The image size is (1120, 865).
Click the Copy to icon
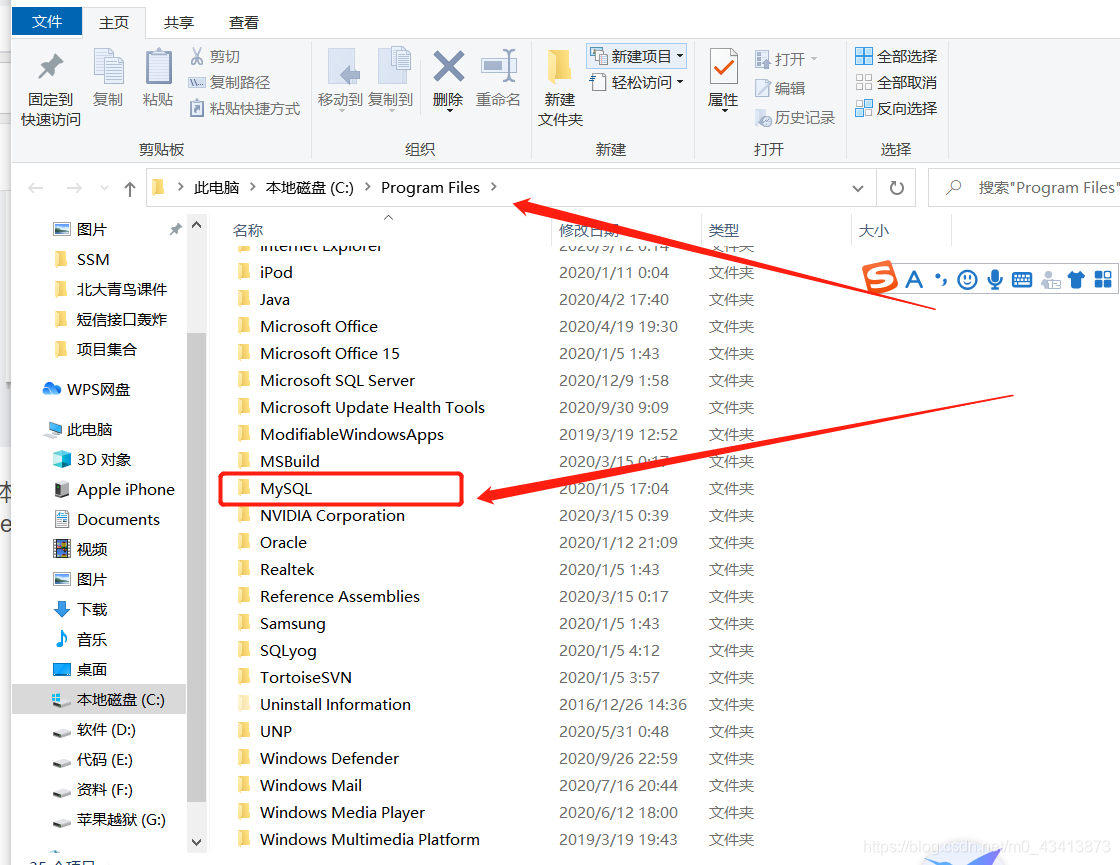394,66
